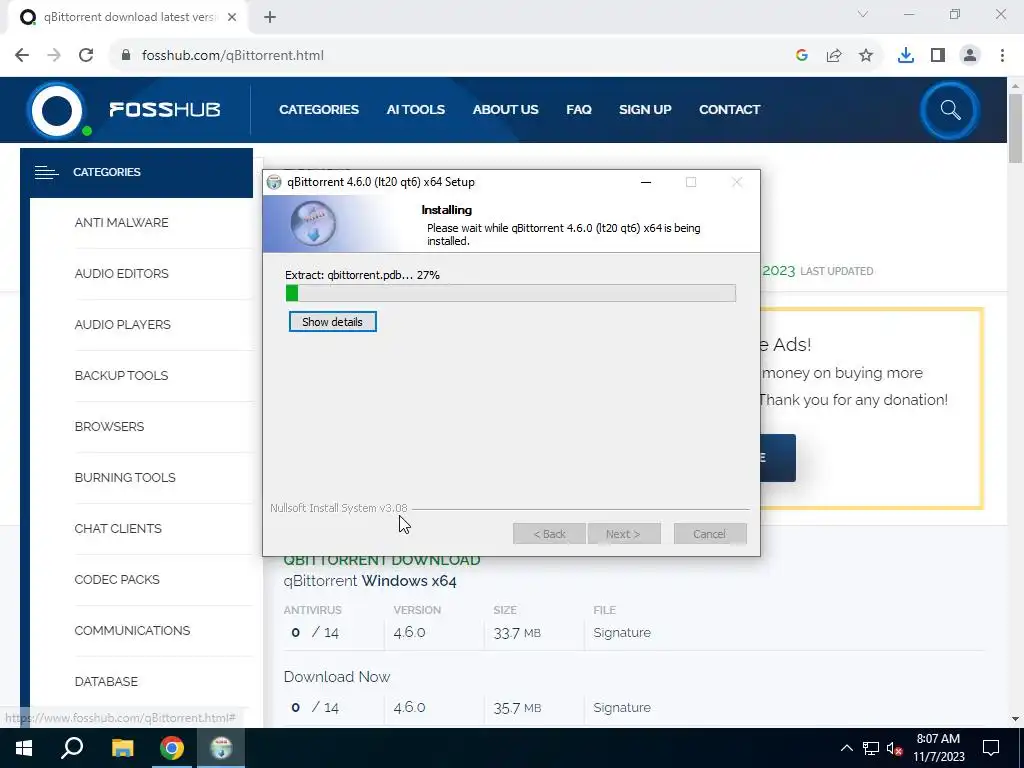The width and height of the screenshot is (1024, 768).
Task: Select Burning Tools category
Action: pos(125,477)
